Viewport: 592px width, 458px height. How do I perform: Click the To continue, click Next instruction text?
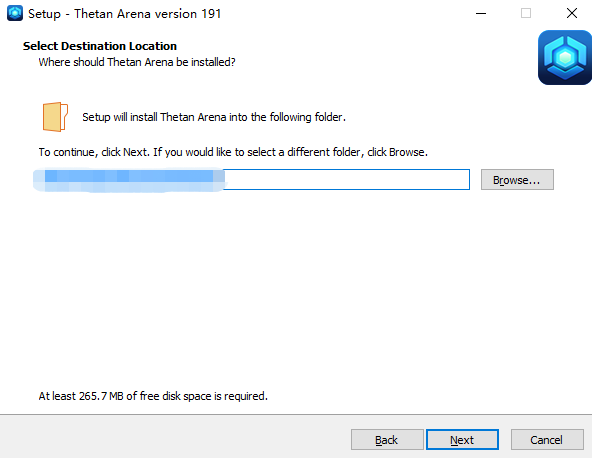pos(233,152)
